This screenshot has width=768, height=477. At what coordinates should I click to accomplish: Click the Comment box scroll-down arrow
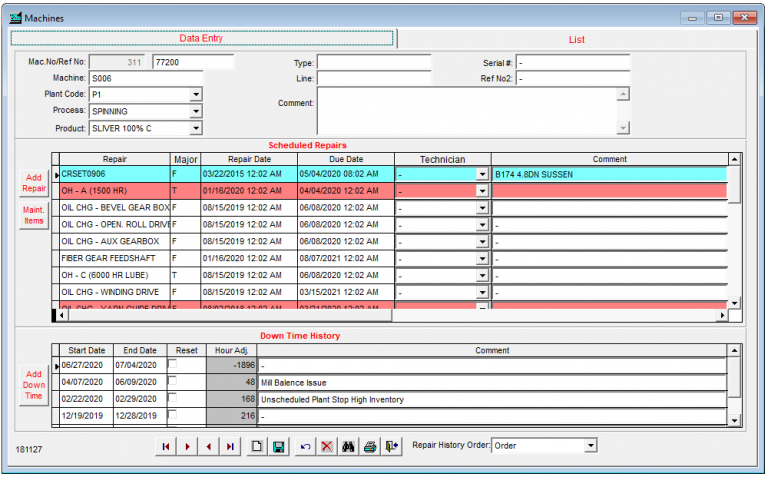(x=623, y=128)
